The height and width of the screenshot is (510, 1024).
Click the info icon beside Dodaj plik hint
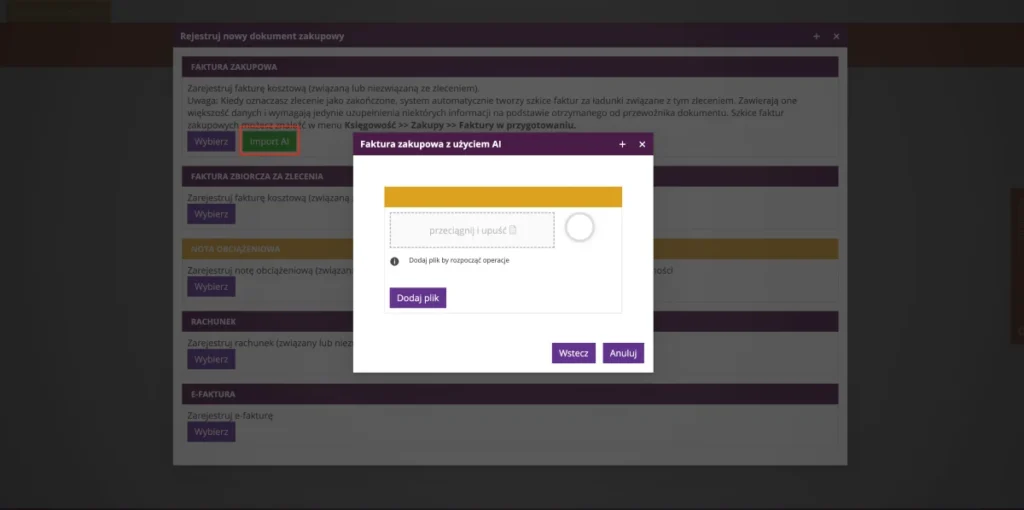[x=394, y=261]
